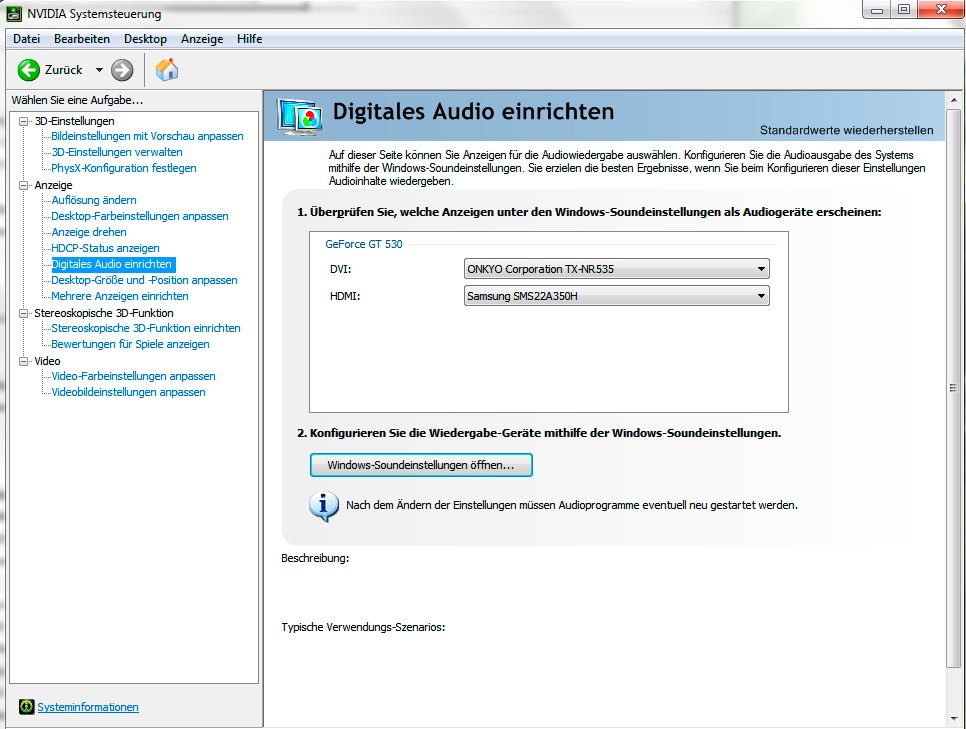
Task: Close the NVIDIA Systemsteuerung window
Action: point(941,10)
